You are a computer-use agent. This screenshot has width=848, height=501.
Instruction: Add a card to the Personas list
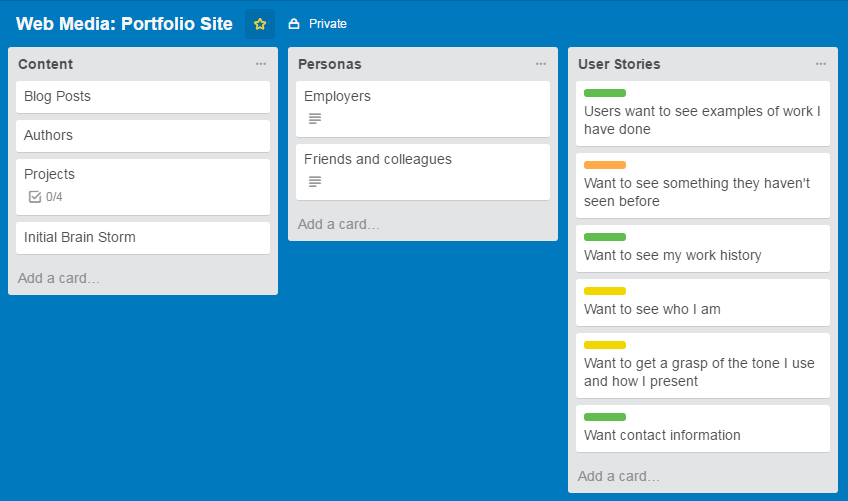click(340, 224)
